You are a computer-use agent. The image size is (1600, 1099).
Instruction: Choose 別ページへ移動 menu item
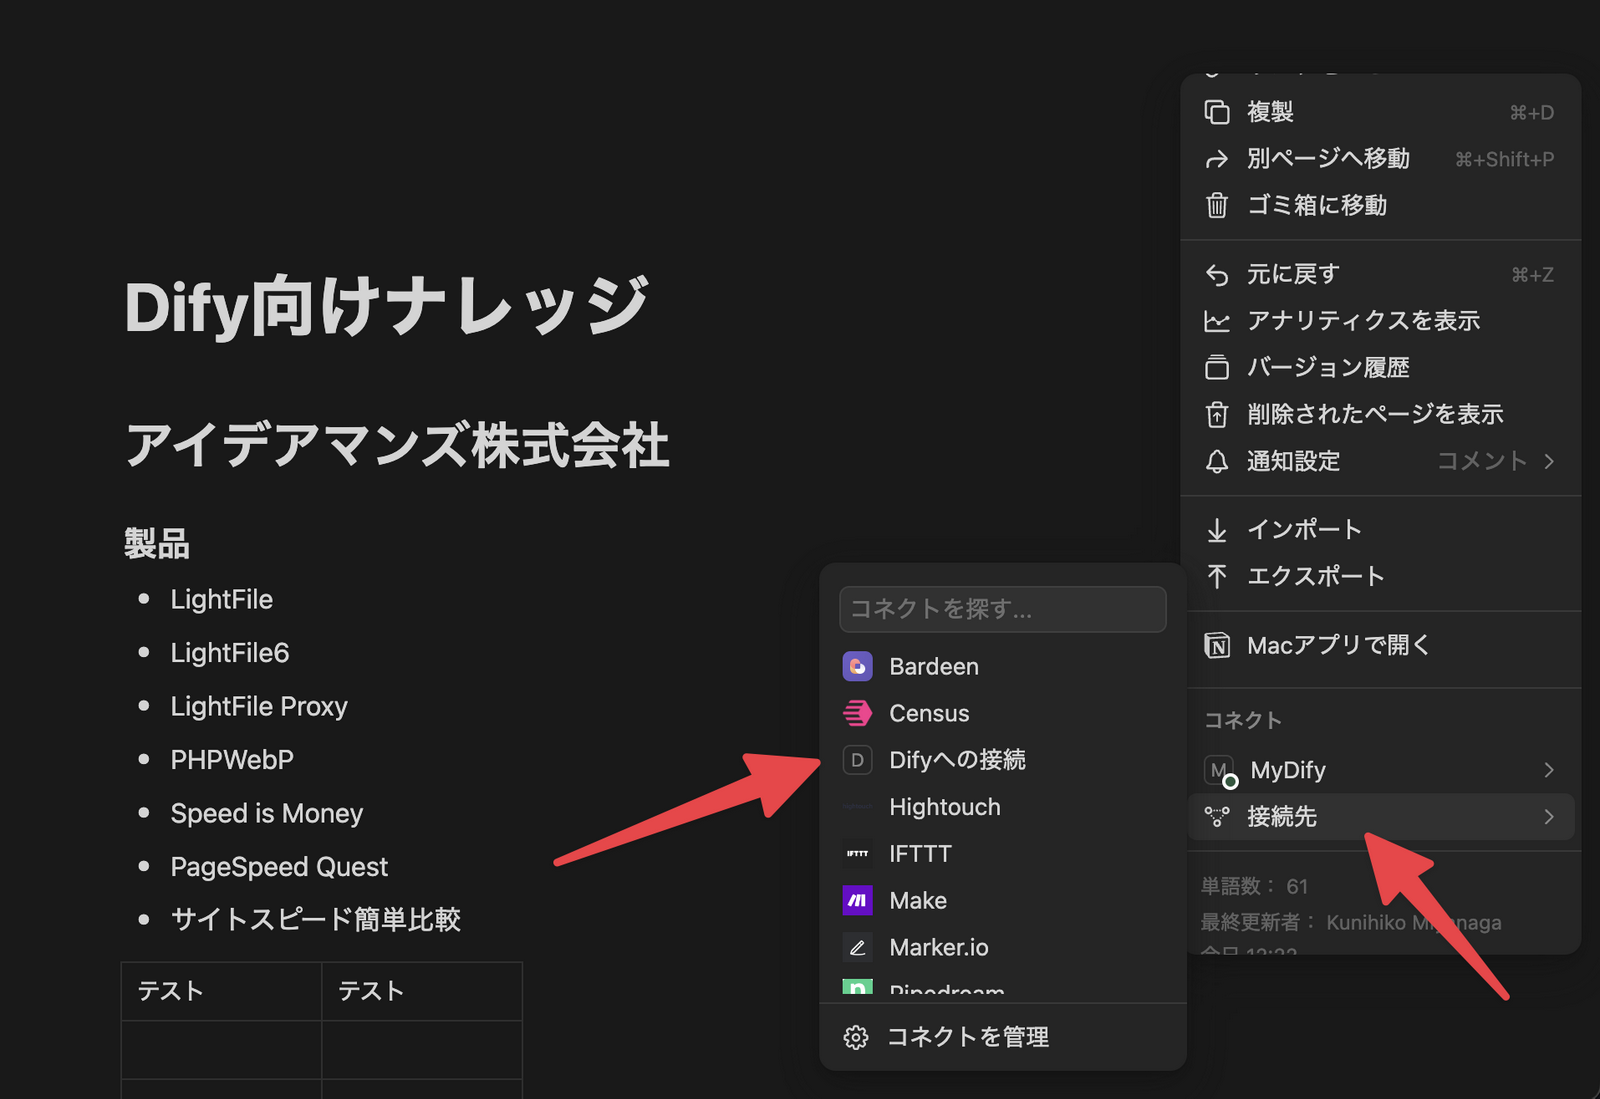[1380, 159]
